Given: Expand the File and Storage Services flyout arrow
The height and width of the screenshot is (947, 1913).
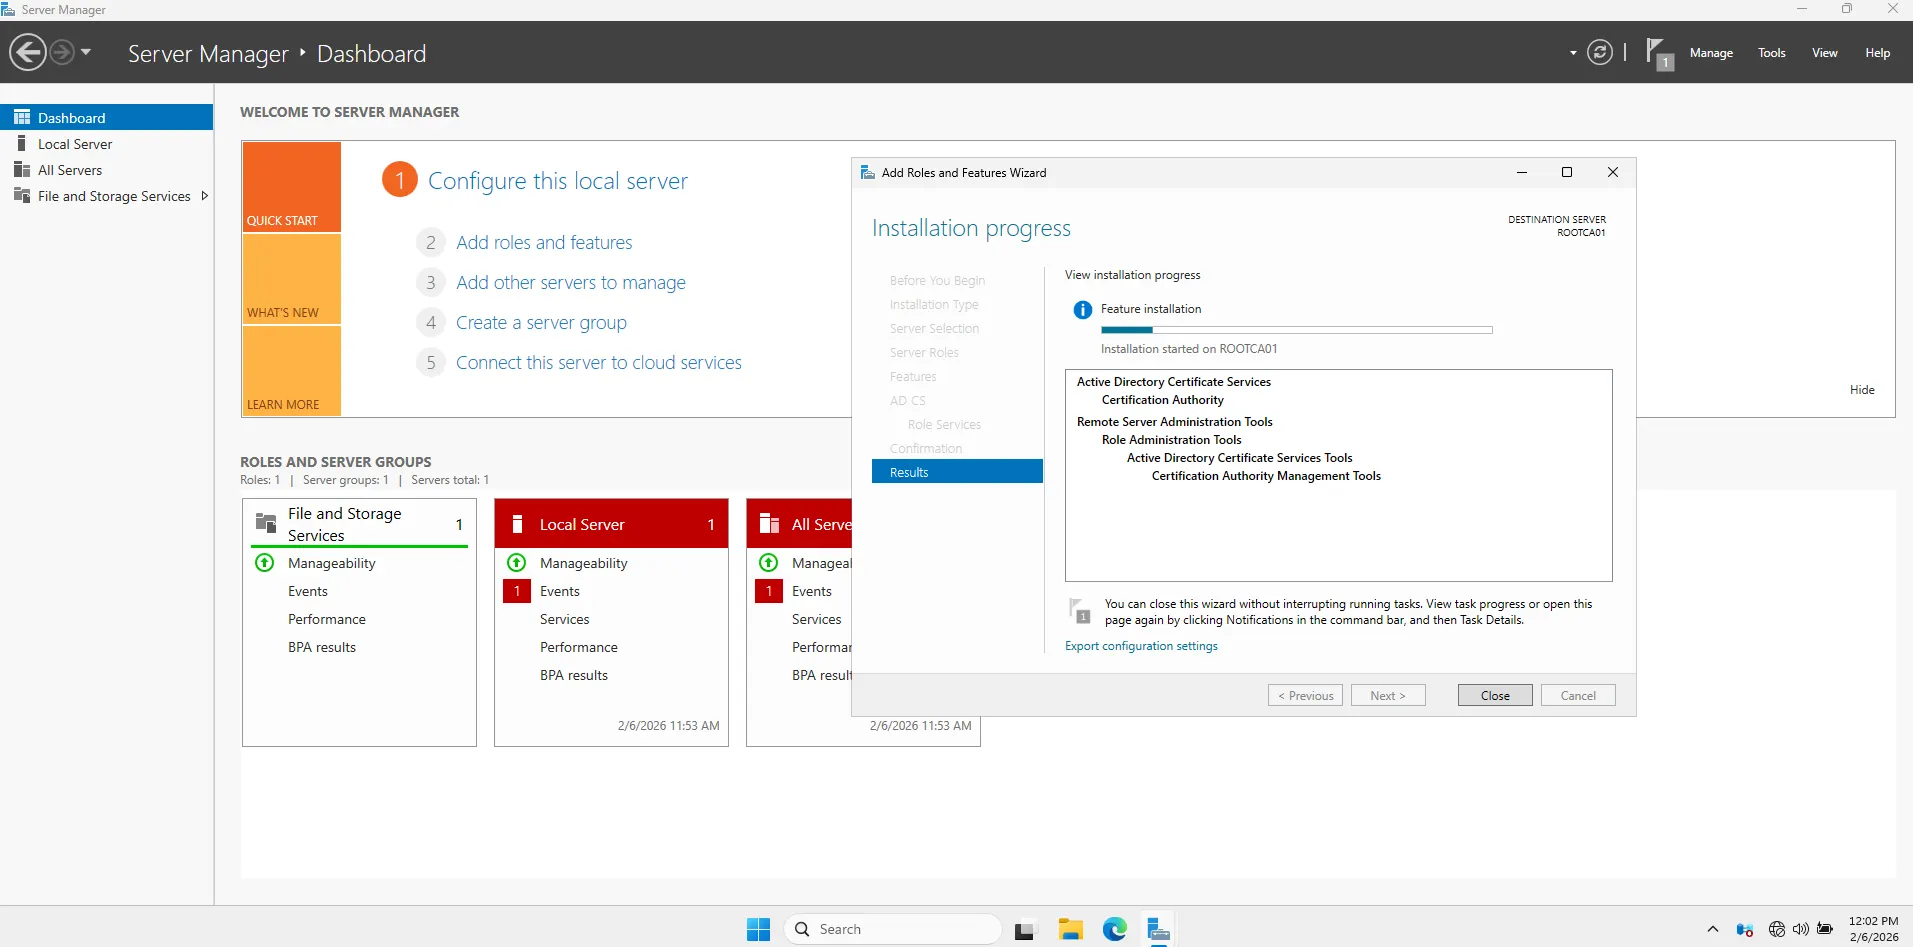Looking at the screenshot, I should pos(205,196).
